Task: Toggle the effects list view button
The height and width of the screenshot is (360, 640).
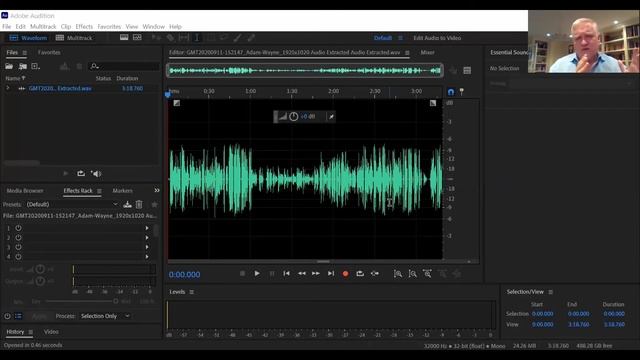Action: pyautogui.click(x=18, y=316)
